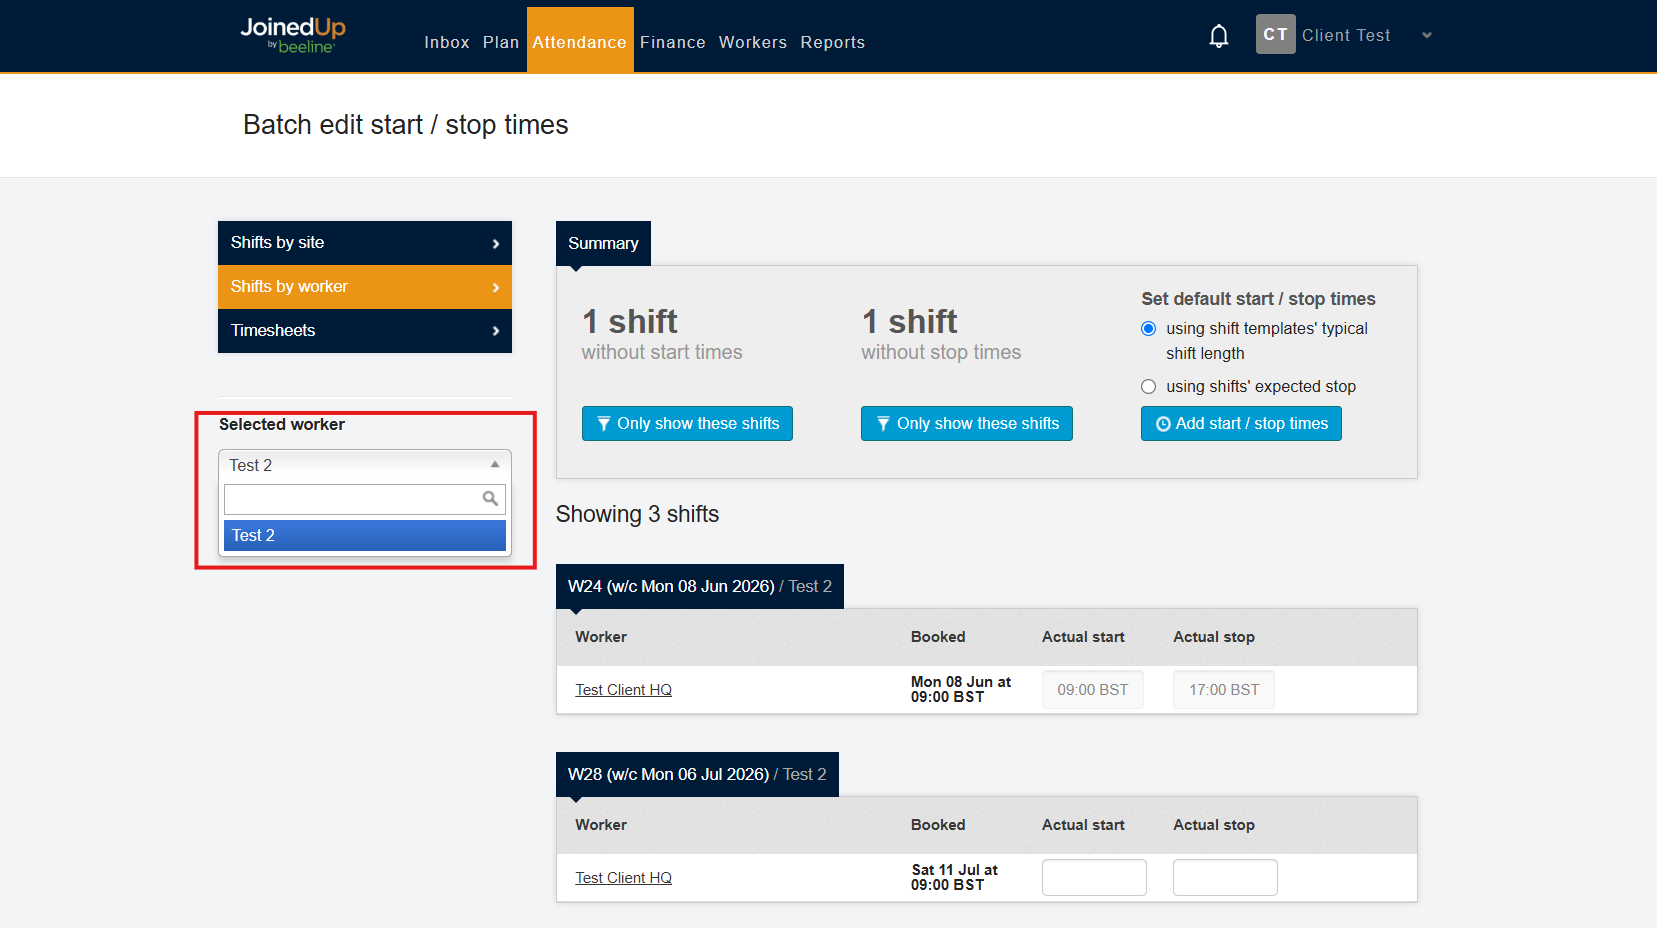The height and width of the screenshot is (928, 1657).
Task: Select the Summary tab
Action: point(603,243)
